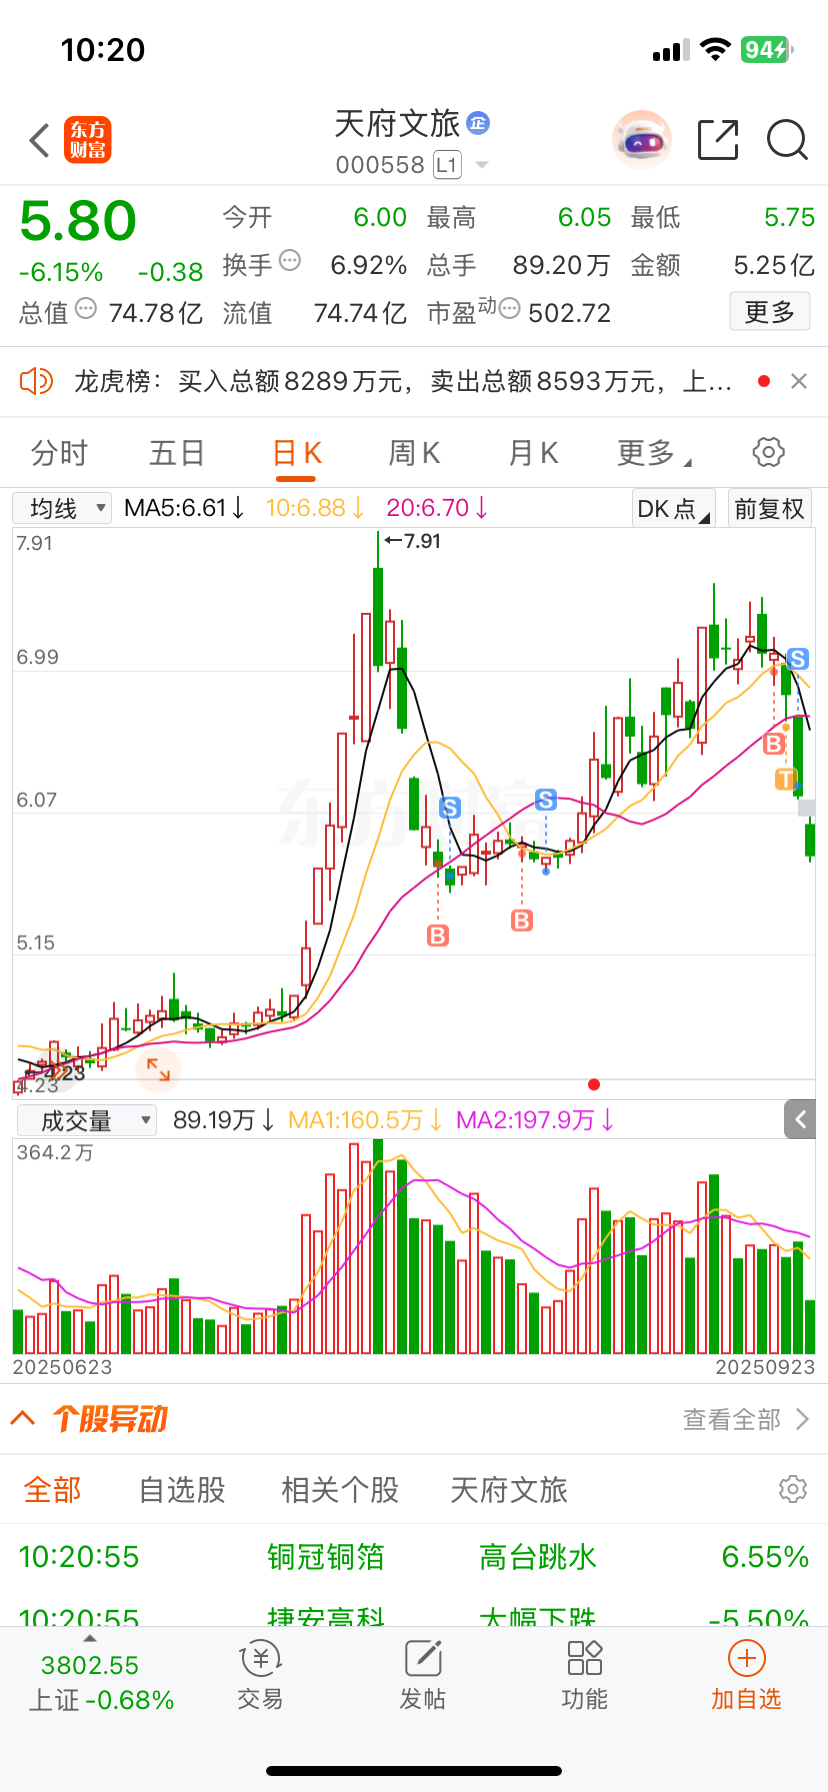The image size is (828, 1792).
Task: Select the 天府文旅 filter tab
Action: coord(509,1490)
